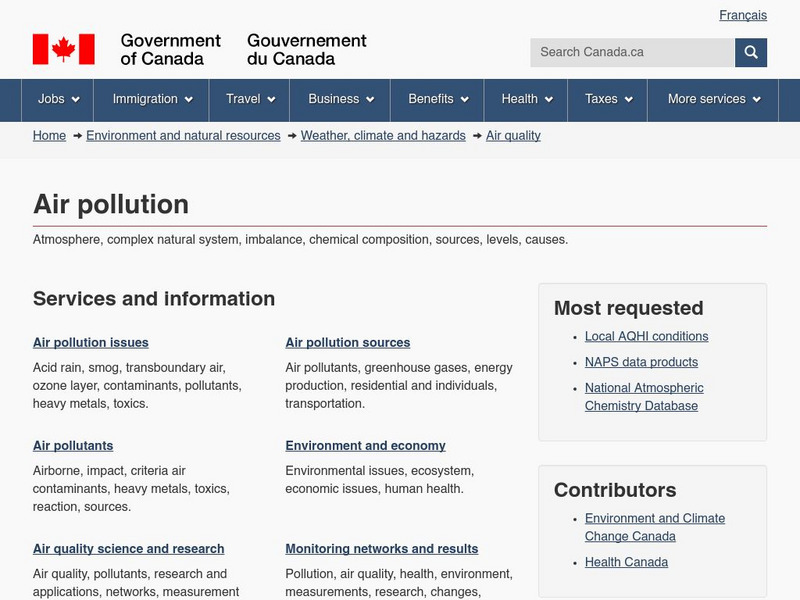Open the Air pollution issues link
The image size is (800, 600).
[91, 342]
